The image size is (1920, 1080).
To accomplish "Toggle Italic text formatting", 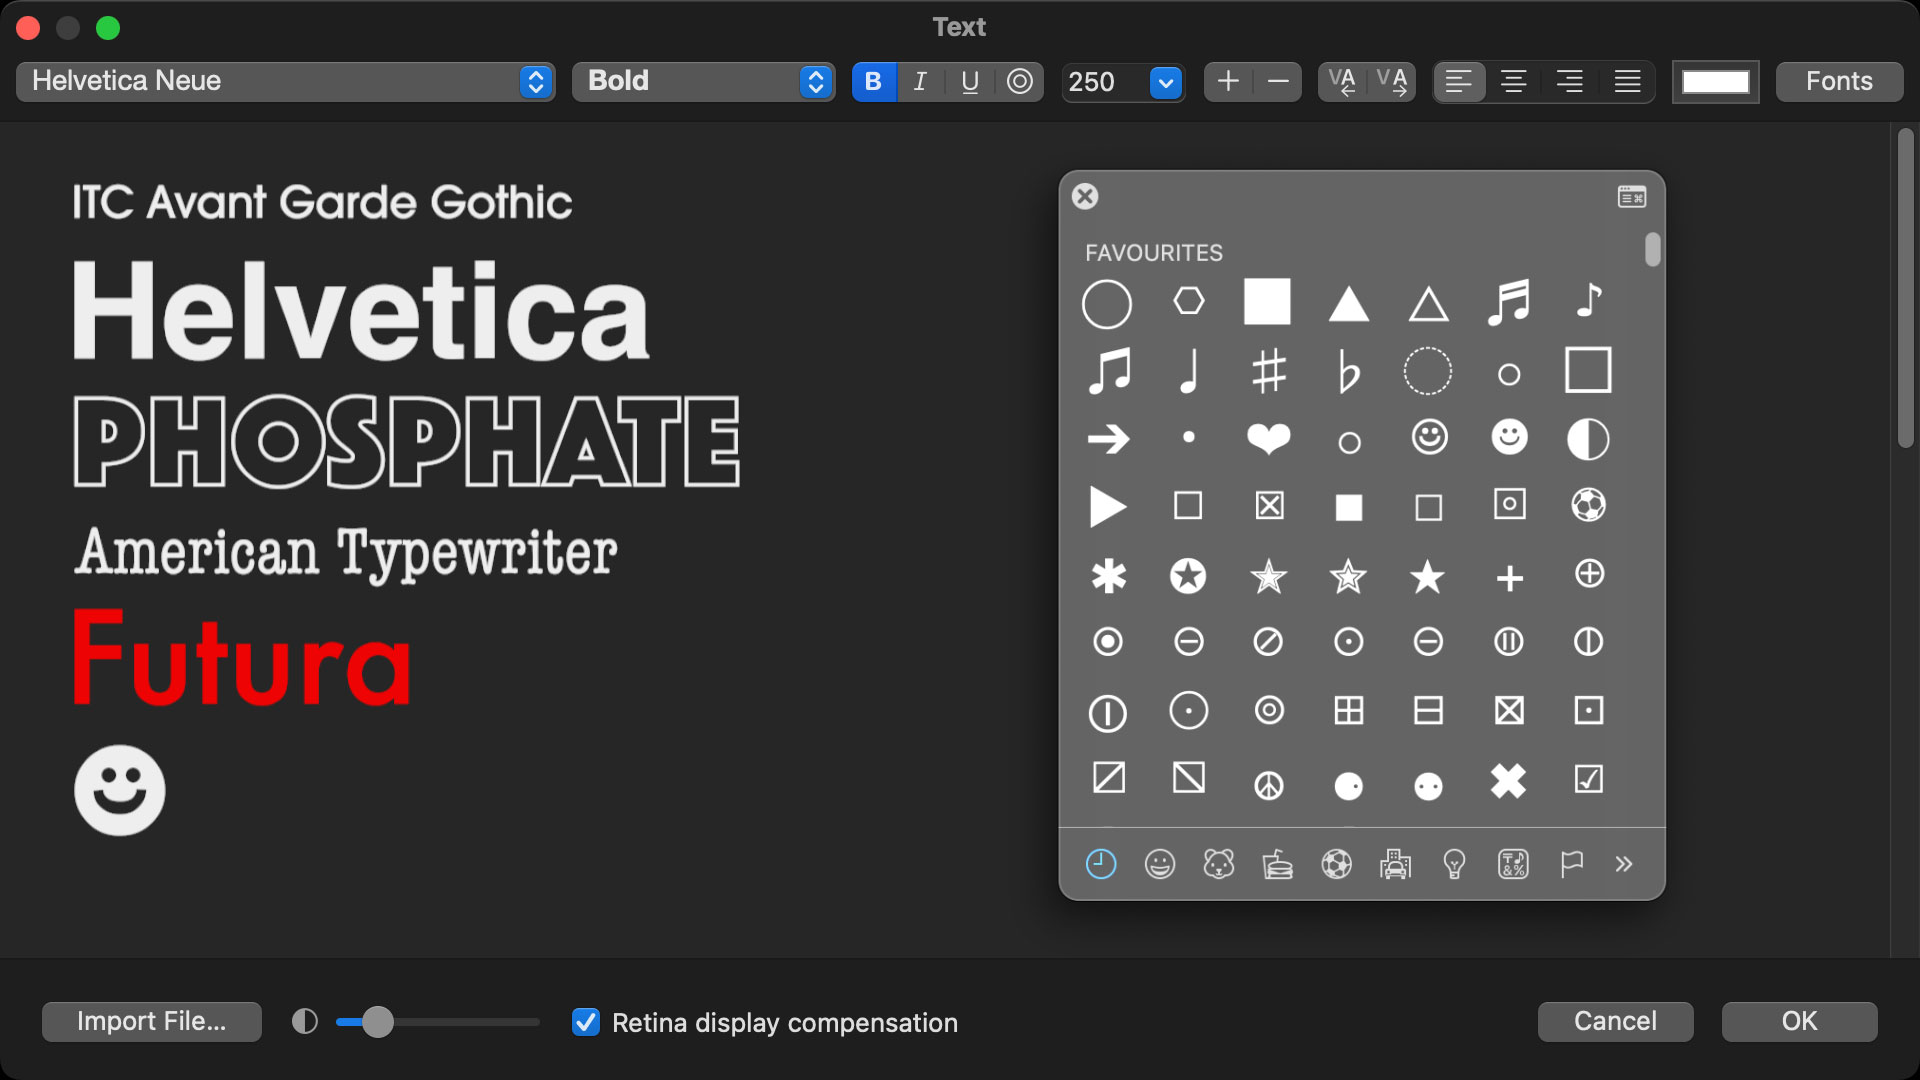I will coord(920,81).
